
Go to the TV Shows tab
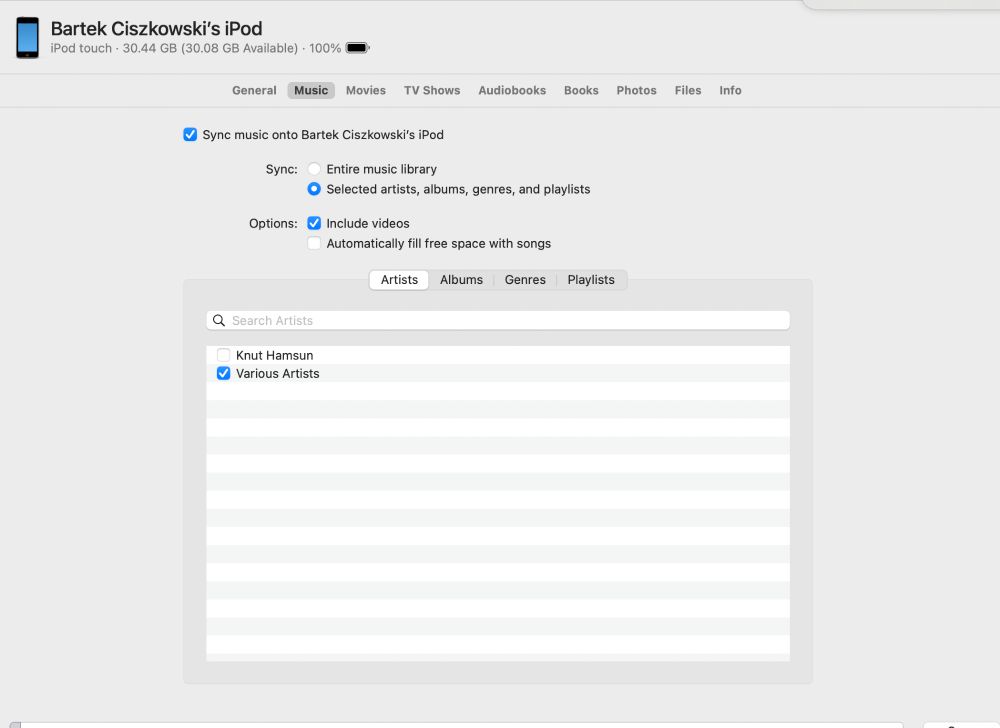point(432,91)
